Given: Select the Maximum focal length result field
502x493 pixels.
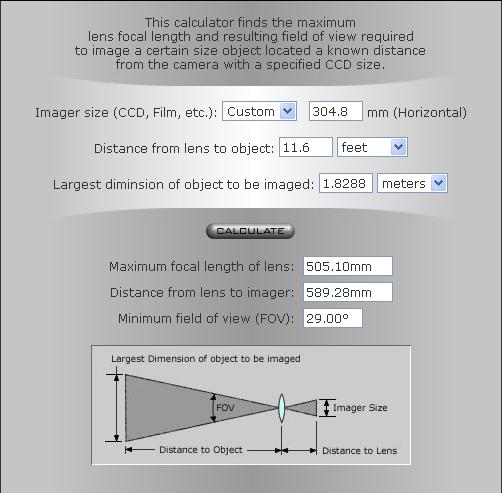Looking at the screenshot, I should coord(348,266).
